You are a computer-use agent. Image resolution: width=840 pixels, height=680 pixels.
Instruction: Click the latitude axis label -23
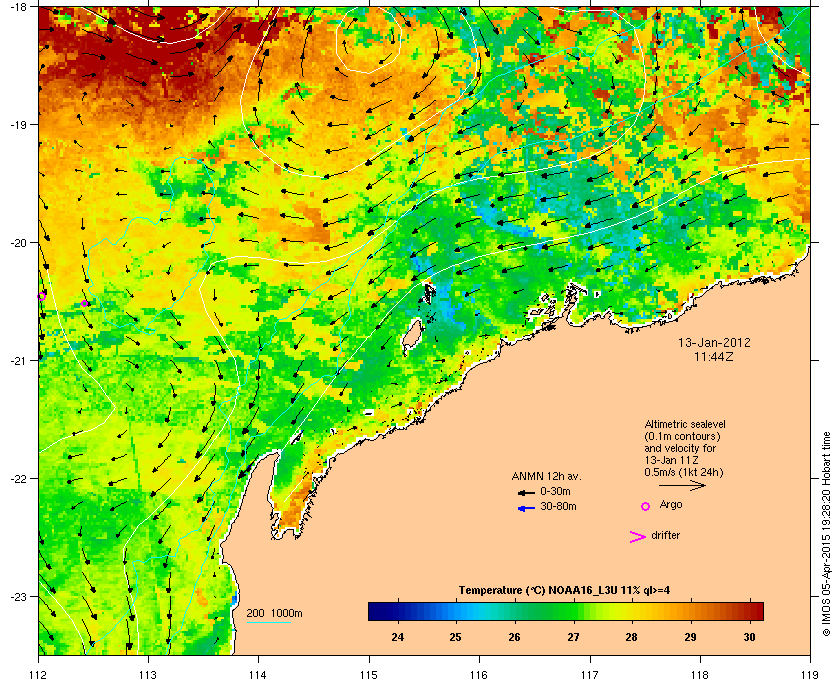coord(17,596)
